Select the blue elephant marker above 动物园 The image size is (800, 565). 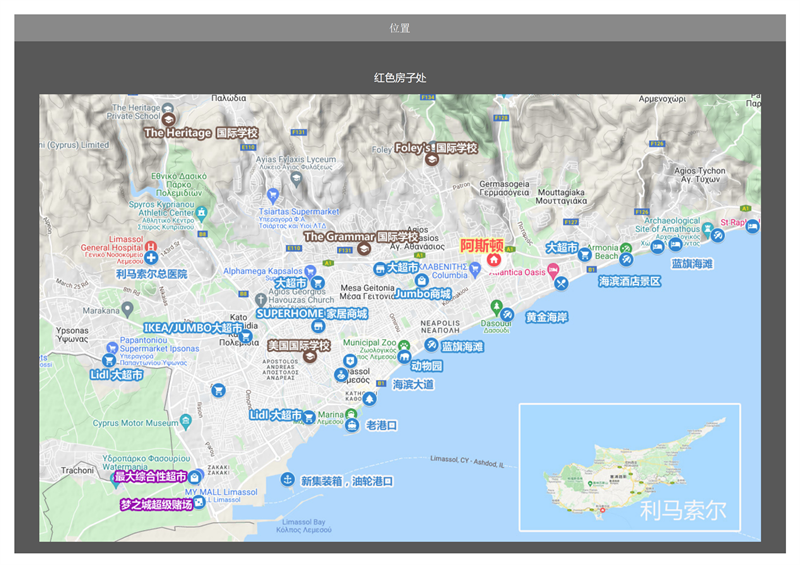[404, 357]
